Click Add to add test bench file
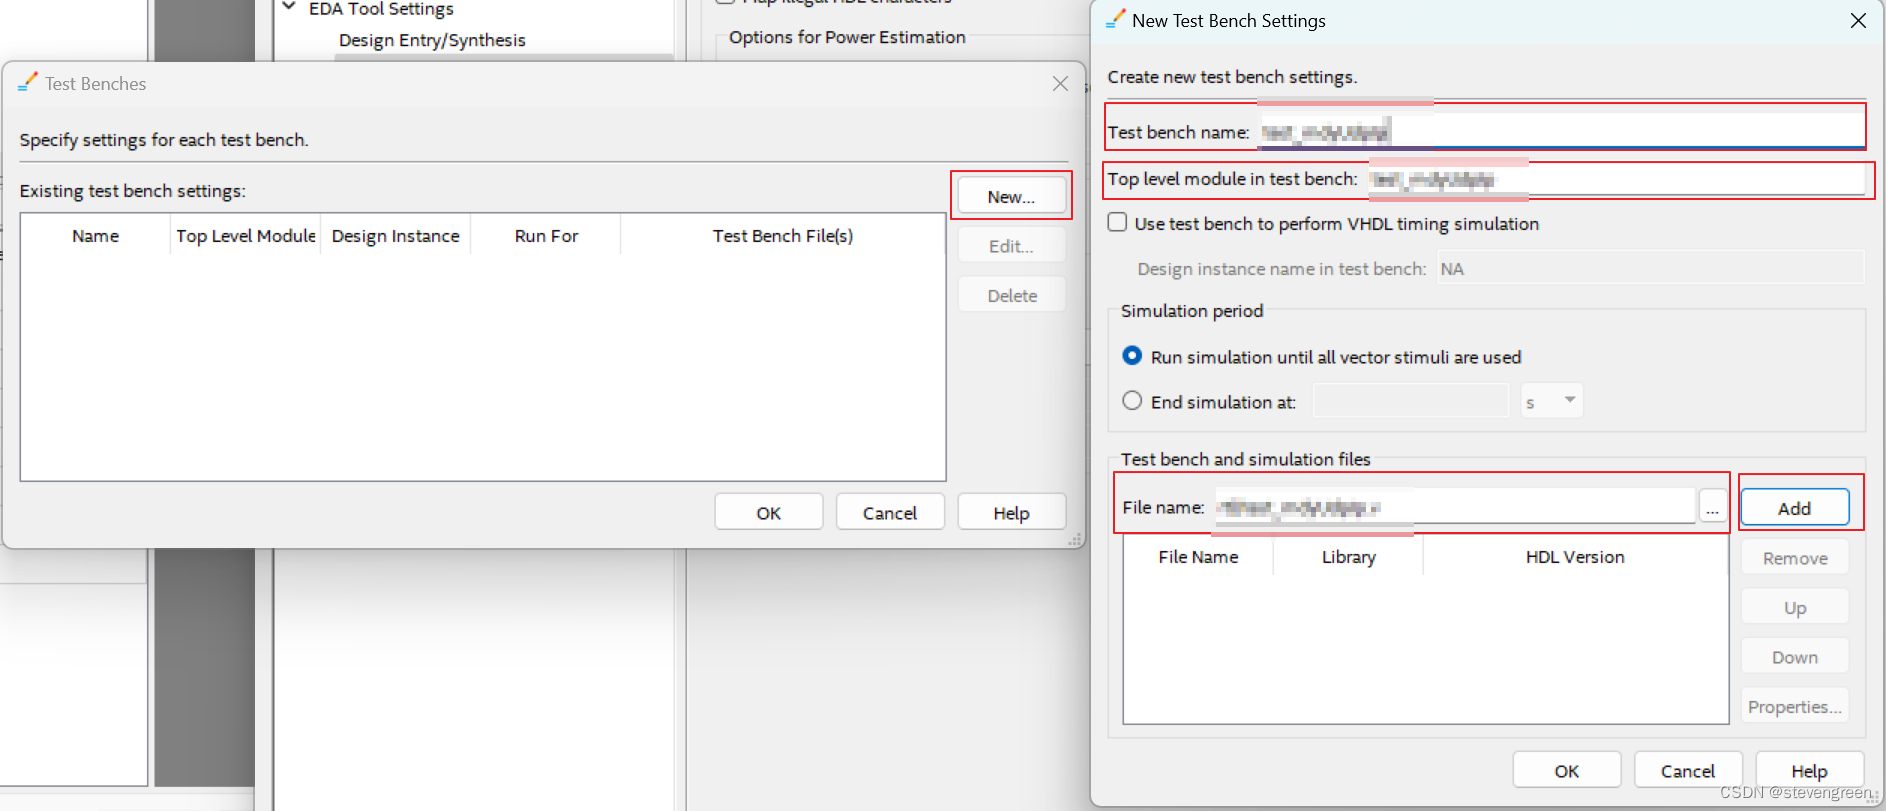The height and width of the screenshot is (811, 1886). [x=1794, y=508]
